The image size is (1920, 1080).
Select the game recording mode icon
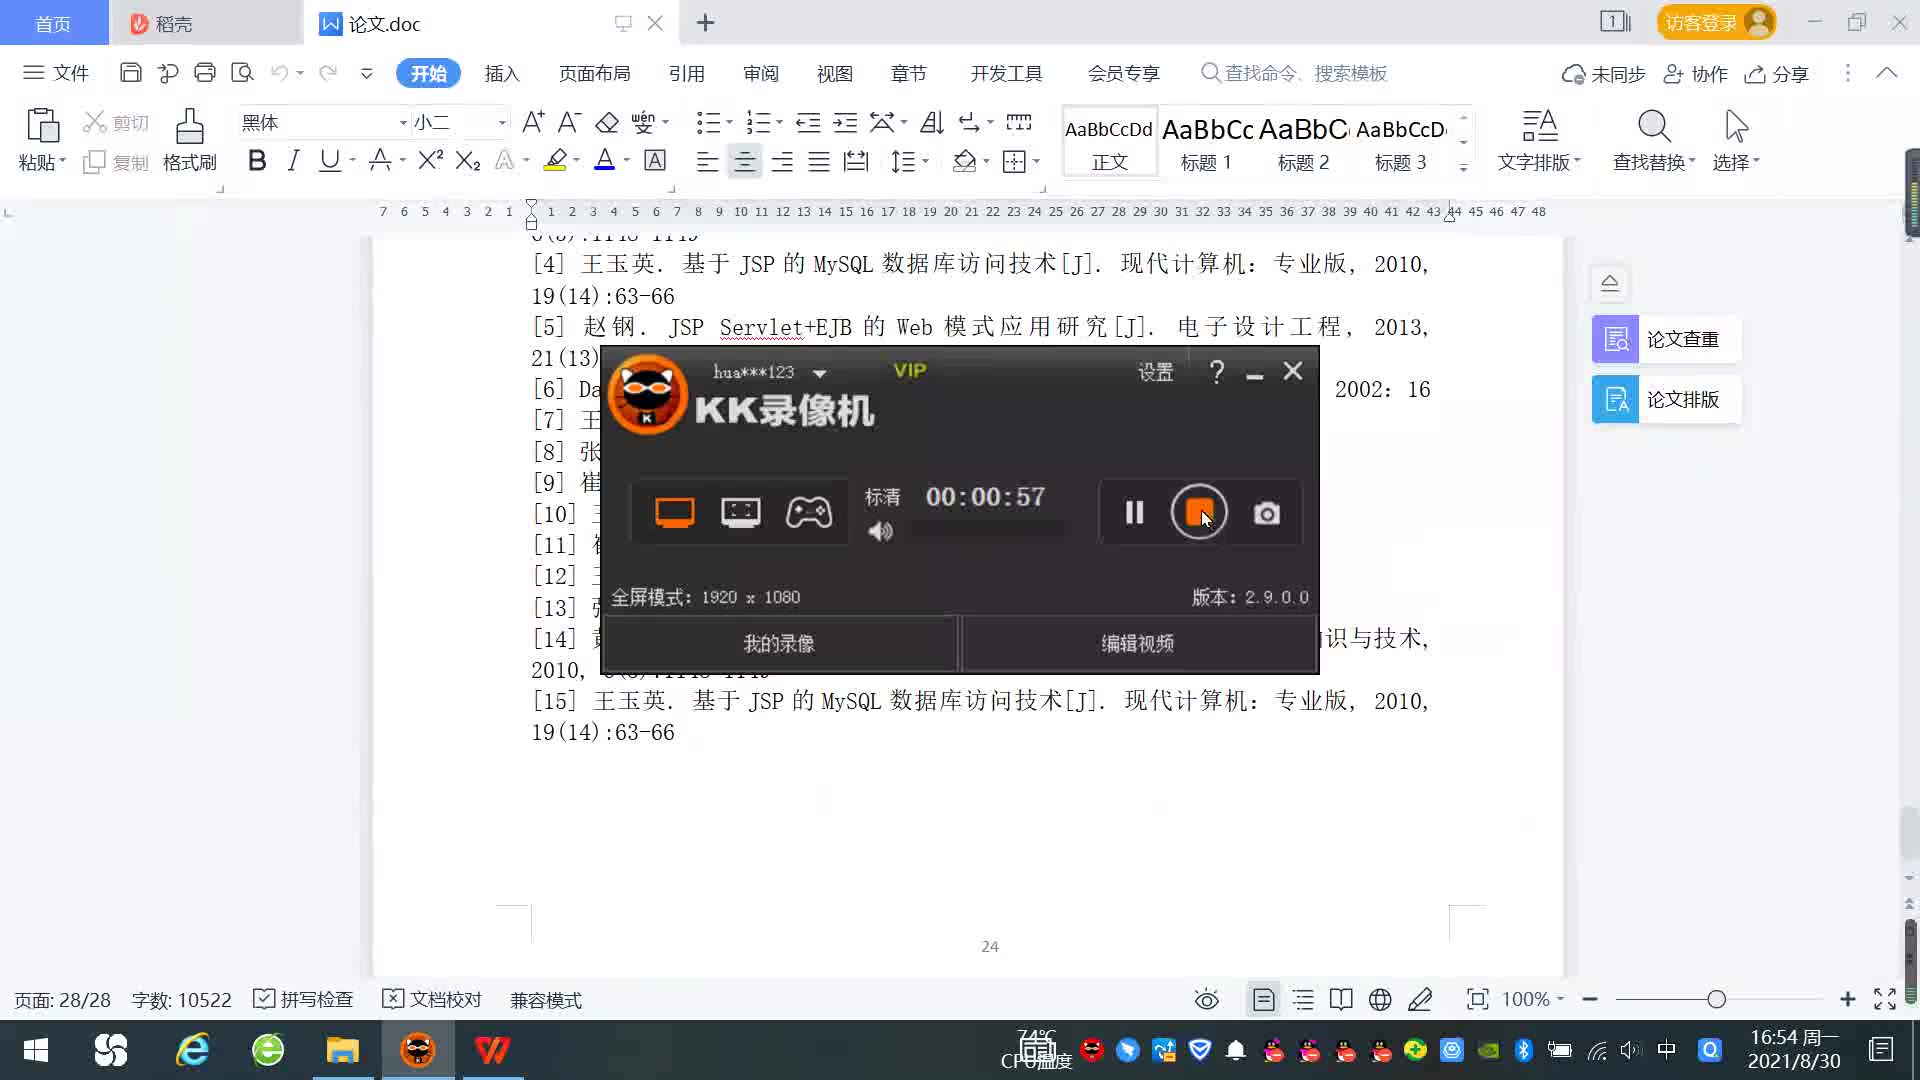808,513
